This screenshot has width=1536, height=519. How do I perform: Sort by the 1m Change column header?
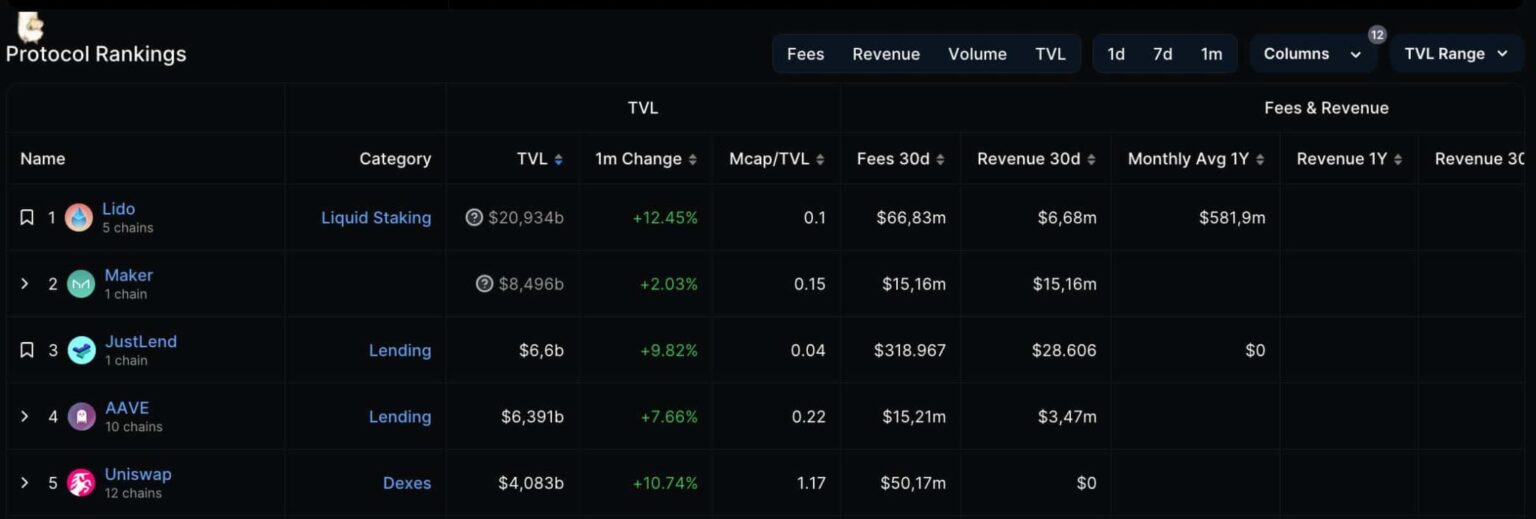click(645, 159)
